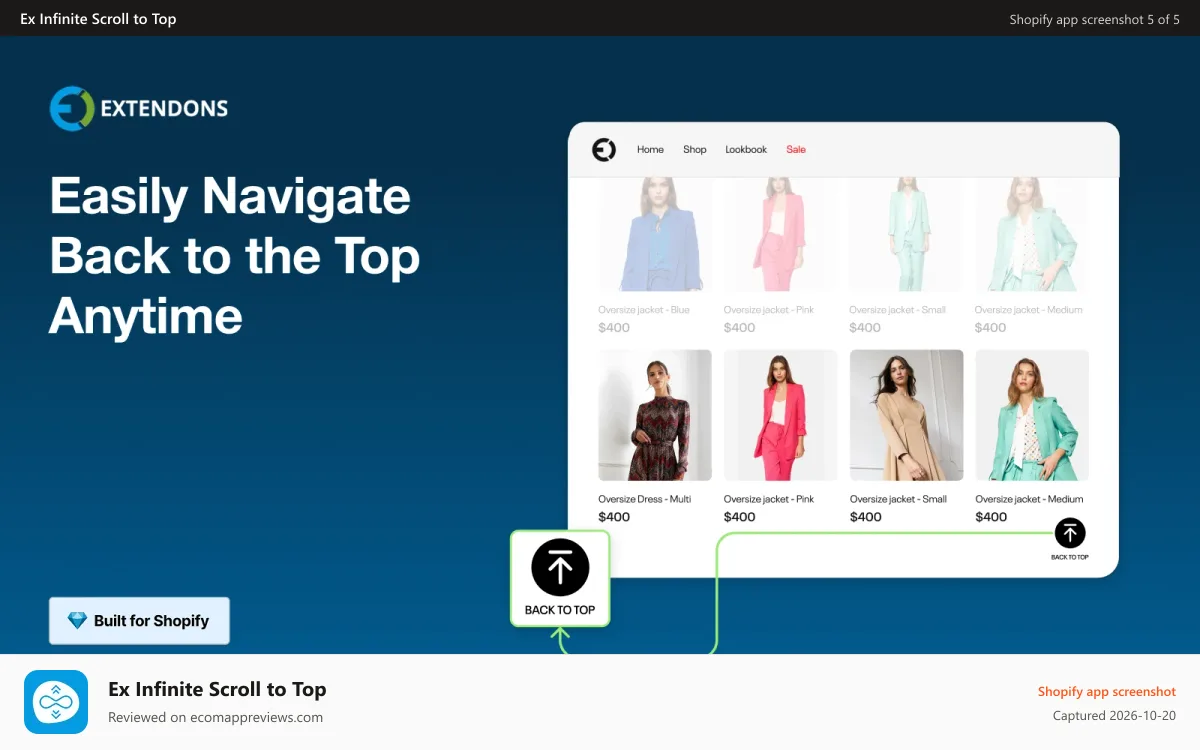Click the "Easily Navigate Back to the Top Anytime" headline
This screenshot has width=1200, height=750.
point(235,256)
